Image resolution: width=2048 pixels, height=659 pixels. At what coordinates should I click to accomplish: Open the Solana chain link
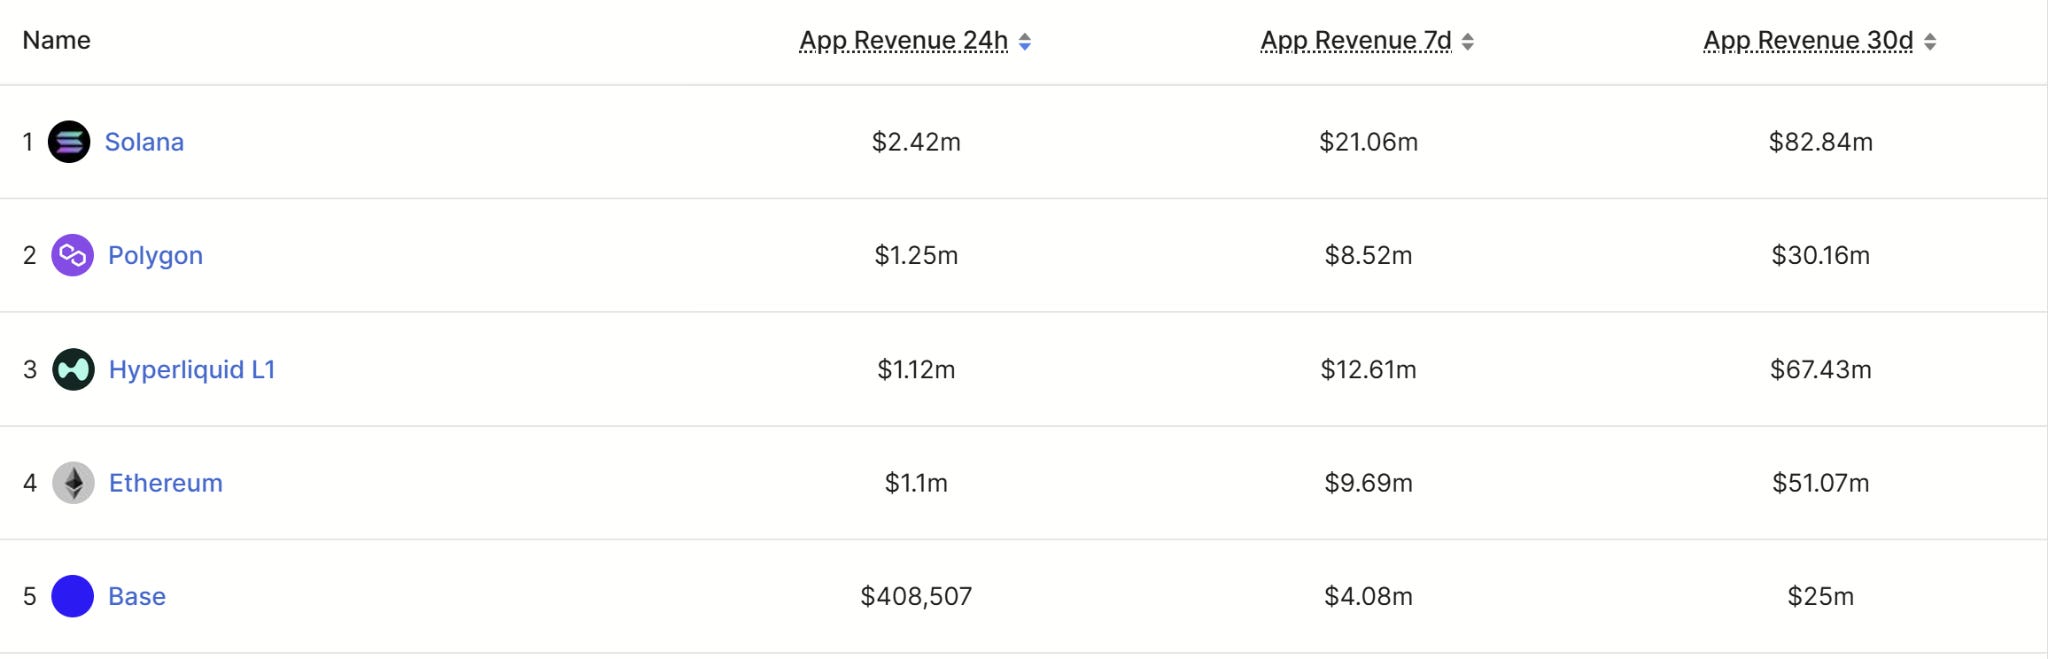pyautogui.click(x=144, y=142)
